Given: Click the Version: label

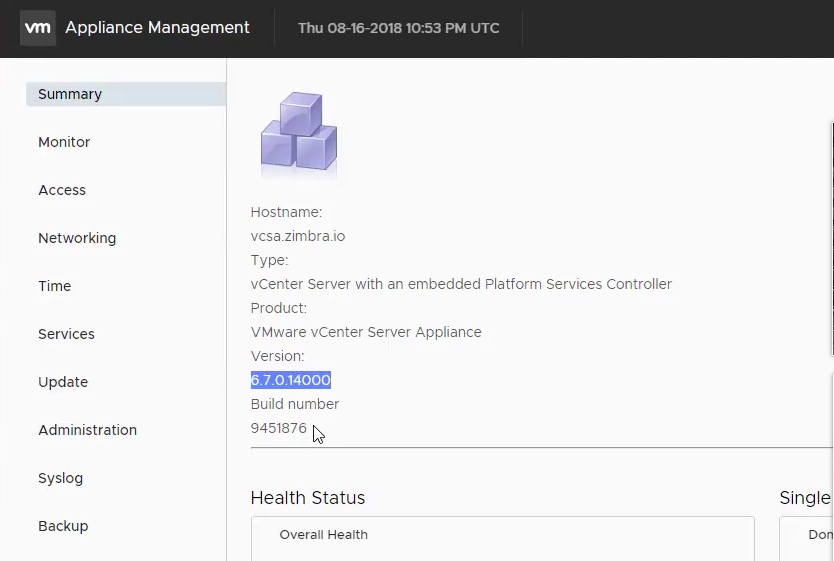Looking at the screenshot, I should [x=277, y=356].
